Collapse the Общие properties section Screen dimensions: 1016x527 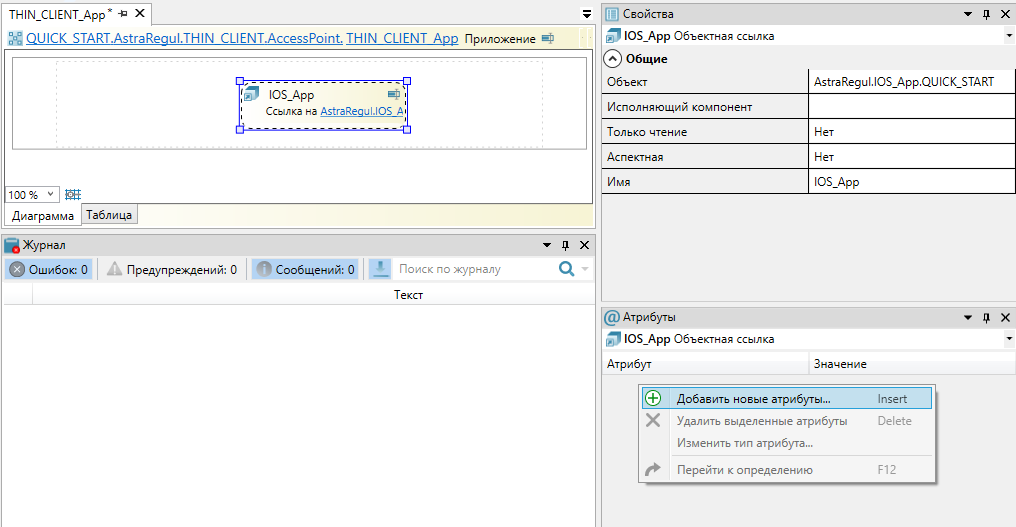(x=613, y=59)
